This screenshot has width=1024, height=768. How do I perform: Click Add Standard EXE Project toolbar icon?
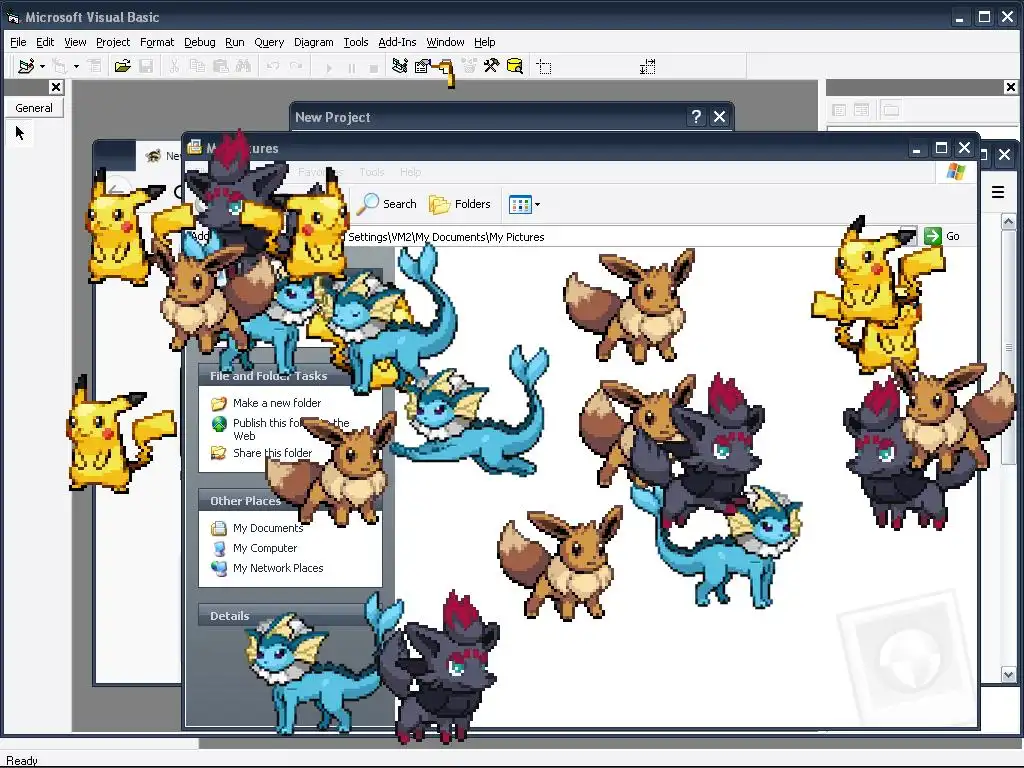click(26, 66)
